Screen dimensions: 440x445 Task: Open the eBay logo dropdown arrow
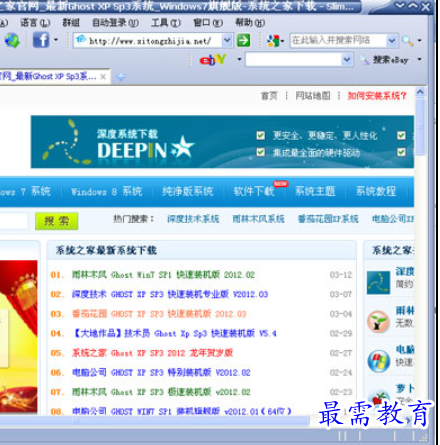pos(239,60)
